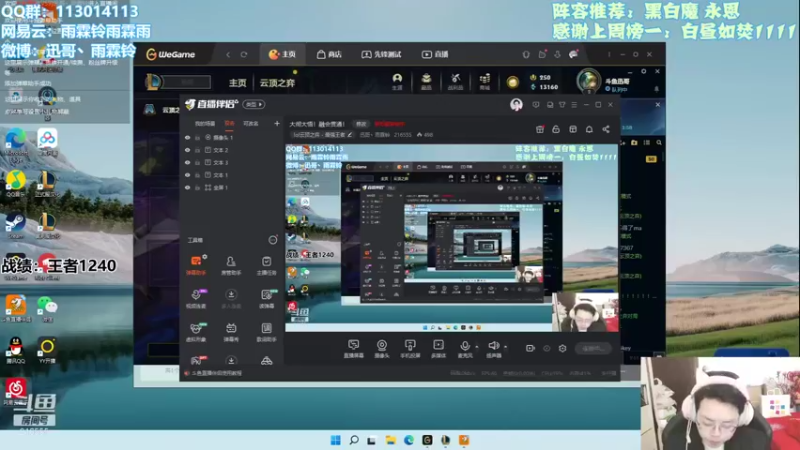Expand the microphone options arrow
The image size is (800, 450).
(x=477, y=346)
